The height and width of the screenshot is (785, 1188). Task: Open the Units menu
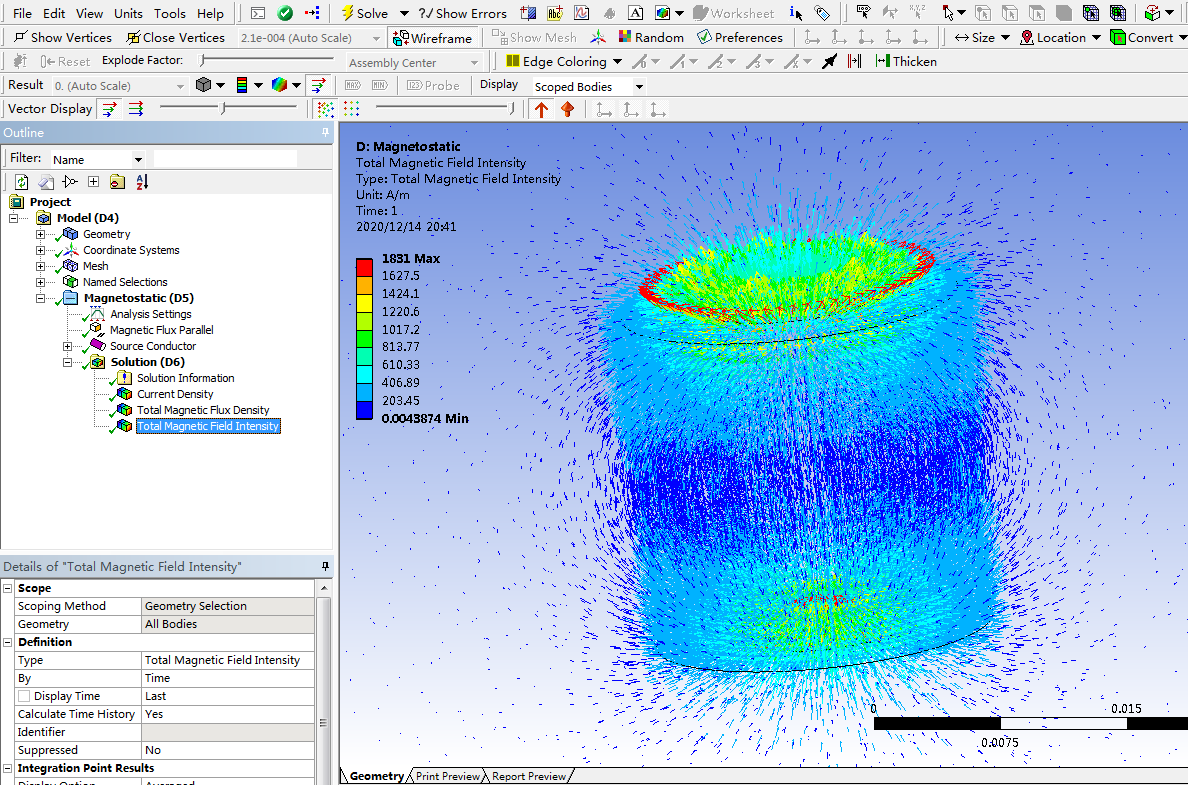[x=128, y=13]
